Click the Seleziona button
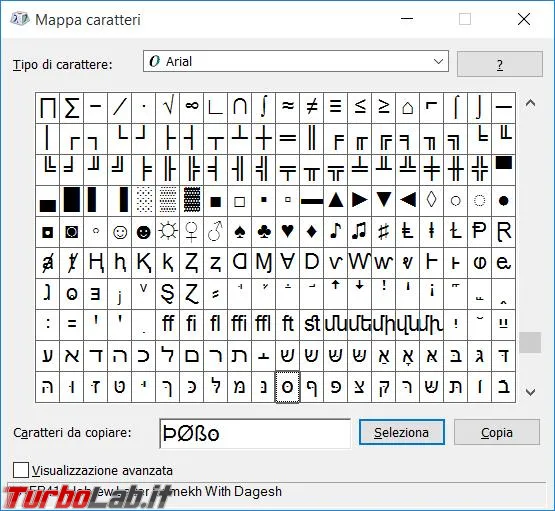This screenshot has height=511, width=555. tap(402, 432)
